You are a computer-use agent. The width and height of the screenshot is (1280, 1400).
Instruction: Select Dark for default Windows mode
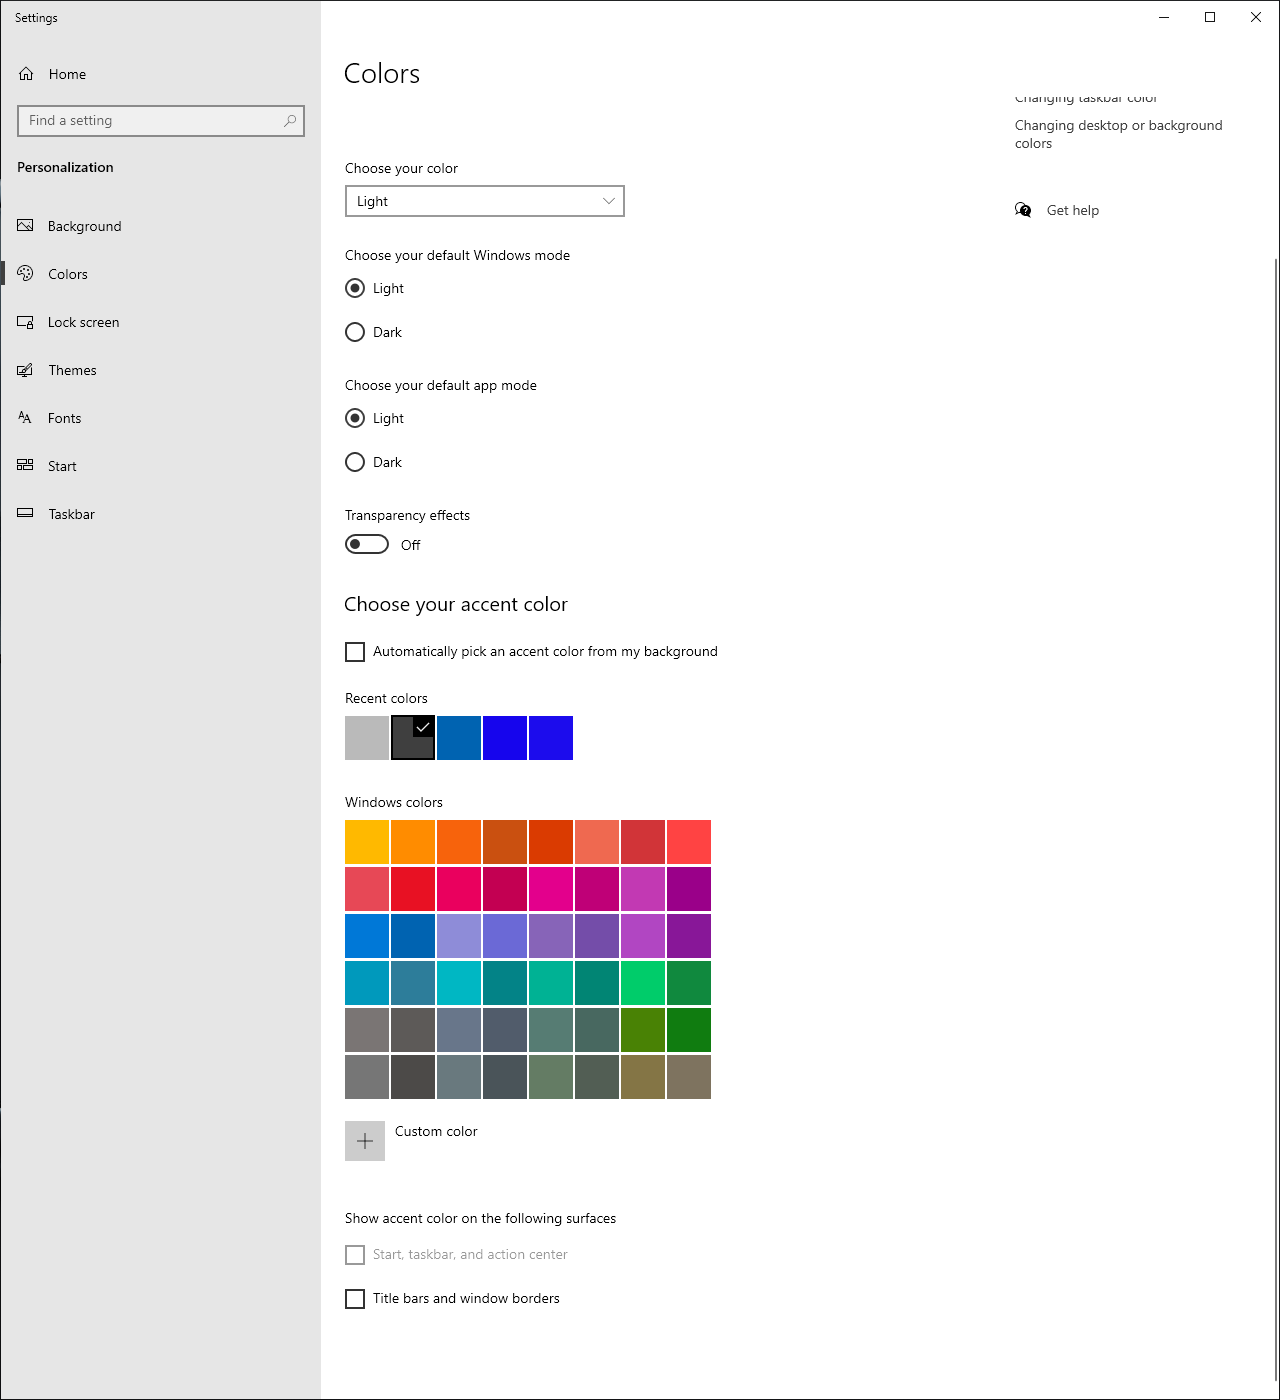point(355,332)
